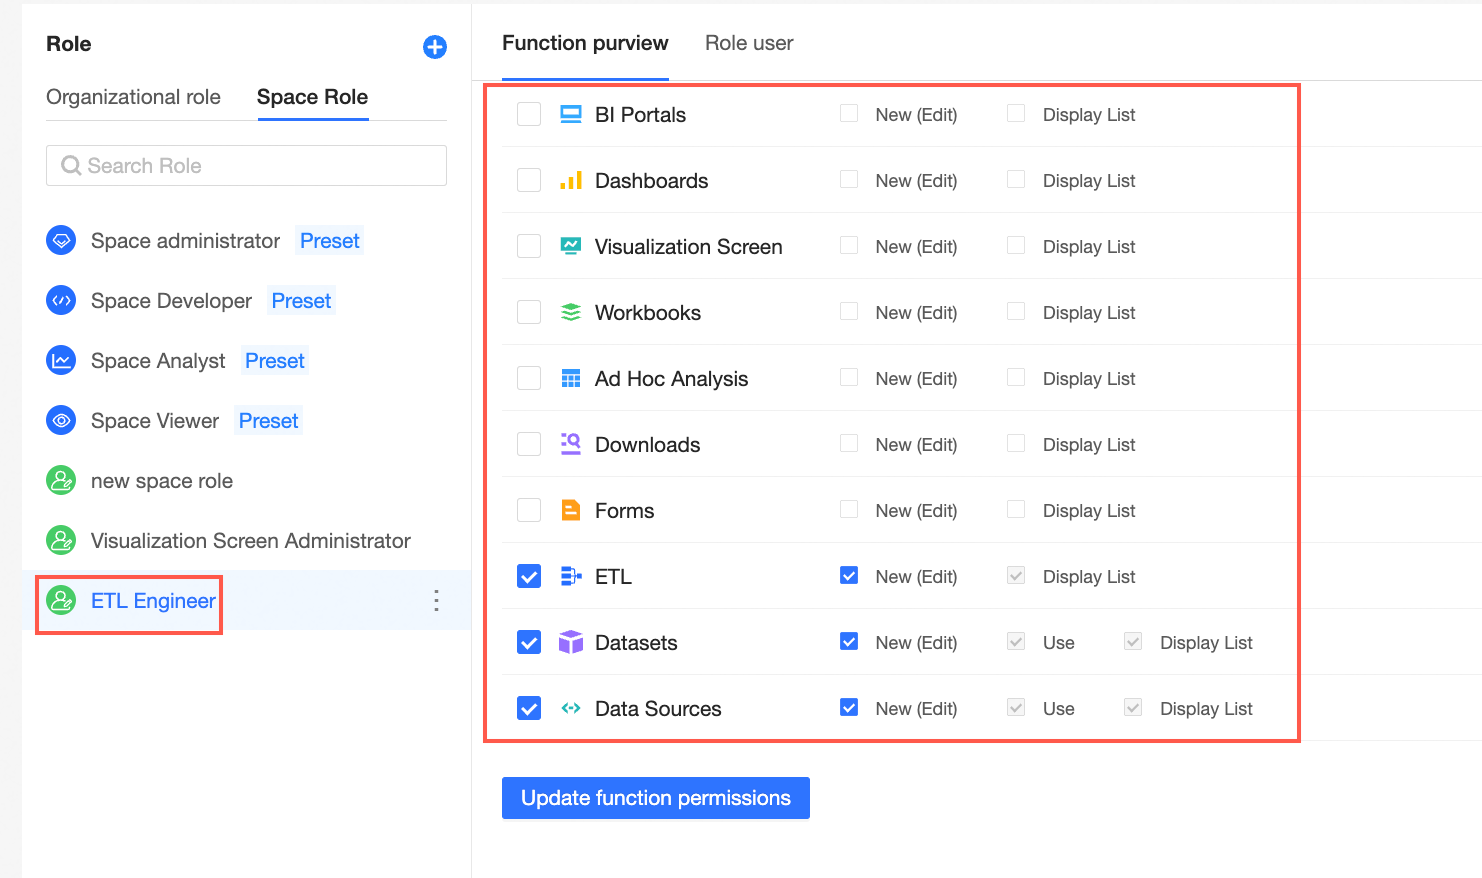Click the Space Viewer eye icon
The width and height of the screenshot is (1482, 878).
61,421
